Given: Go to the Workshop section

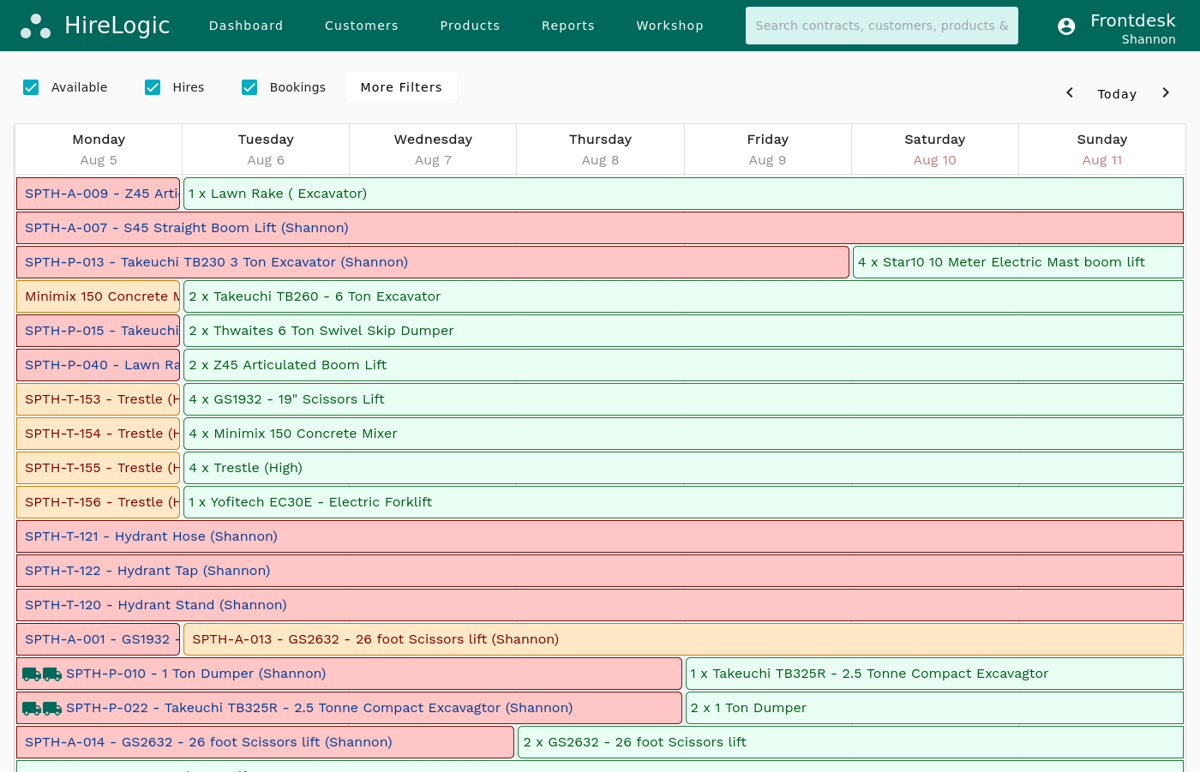Looking at the screenshot, I should click(x=670, y=25).
